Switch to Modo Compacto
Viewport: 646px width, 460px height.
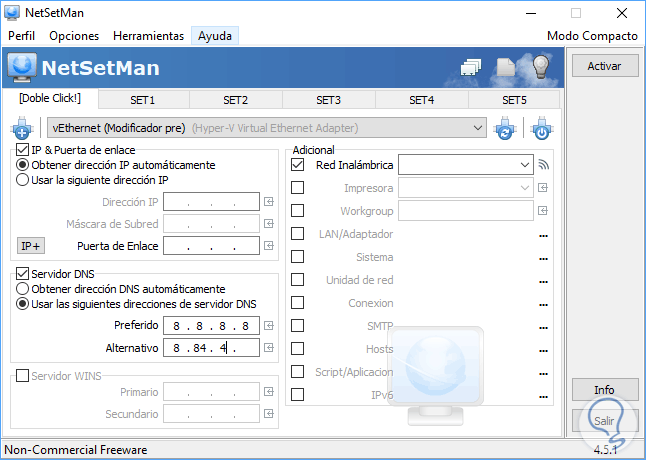pyautogui.click(x=592, y=36)
